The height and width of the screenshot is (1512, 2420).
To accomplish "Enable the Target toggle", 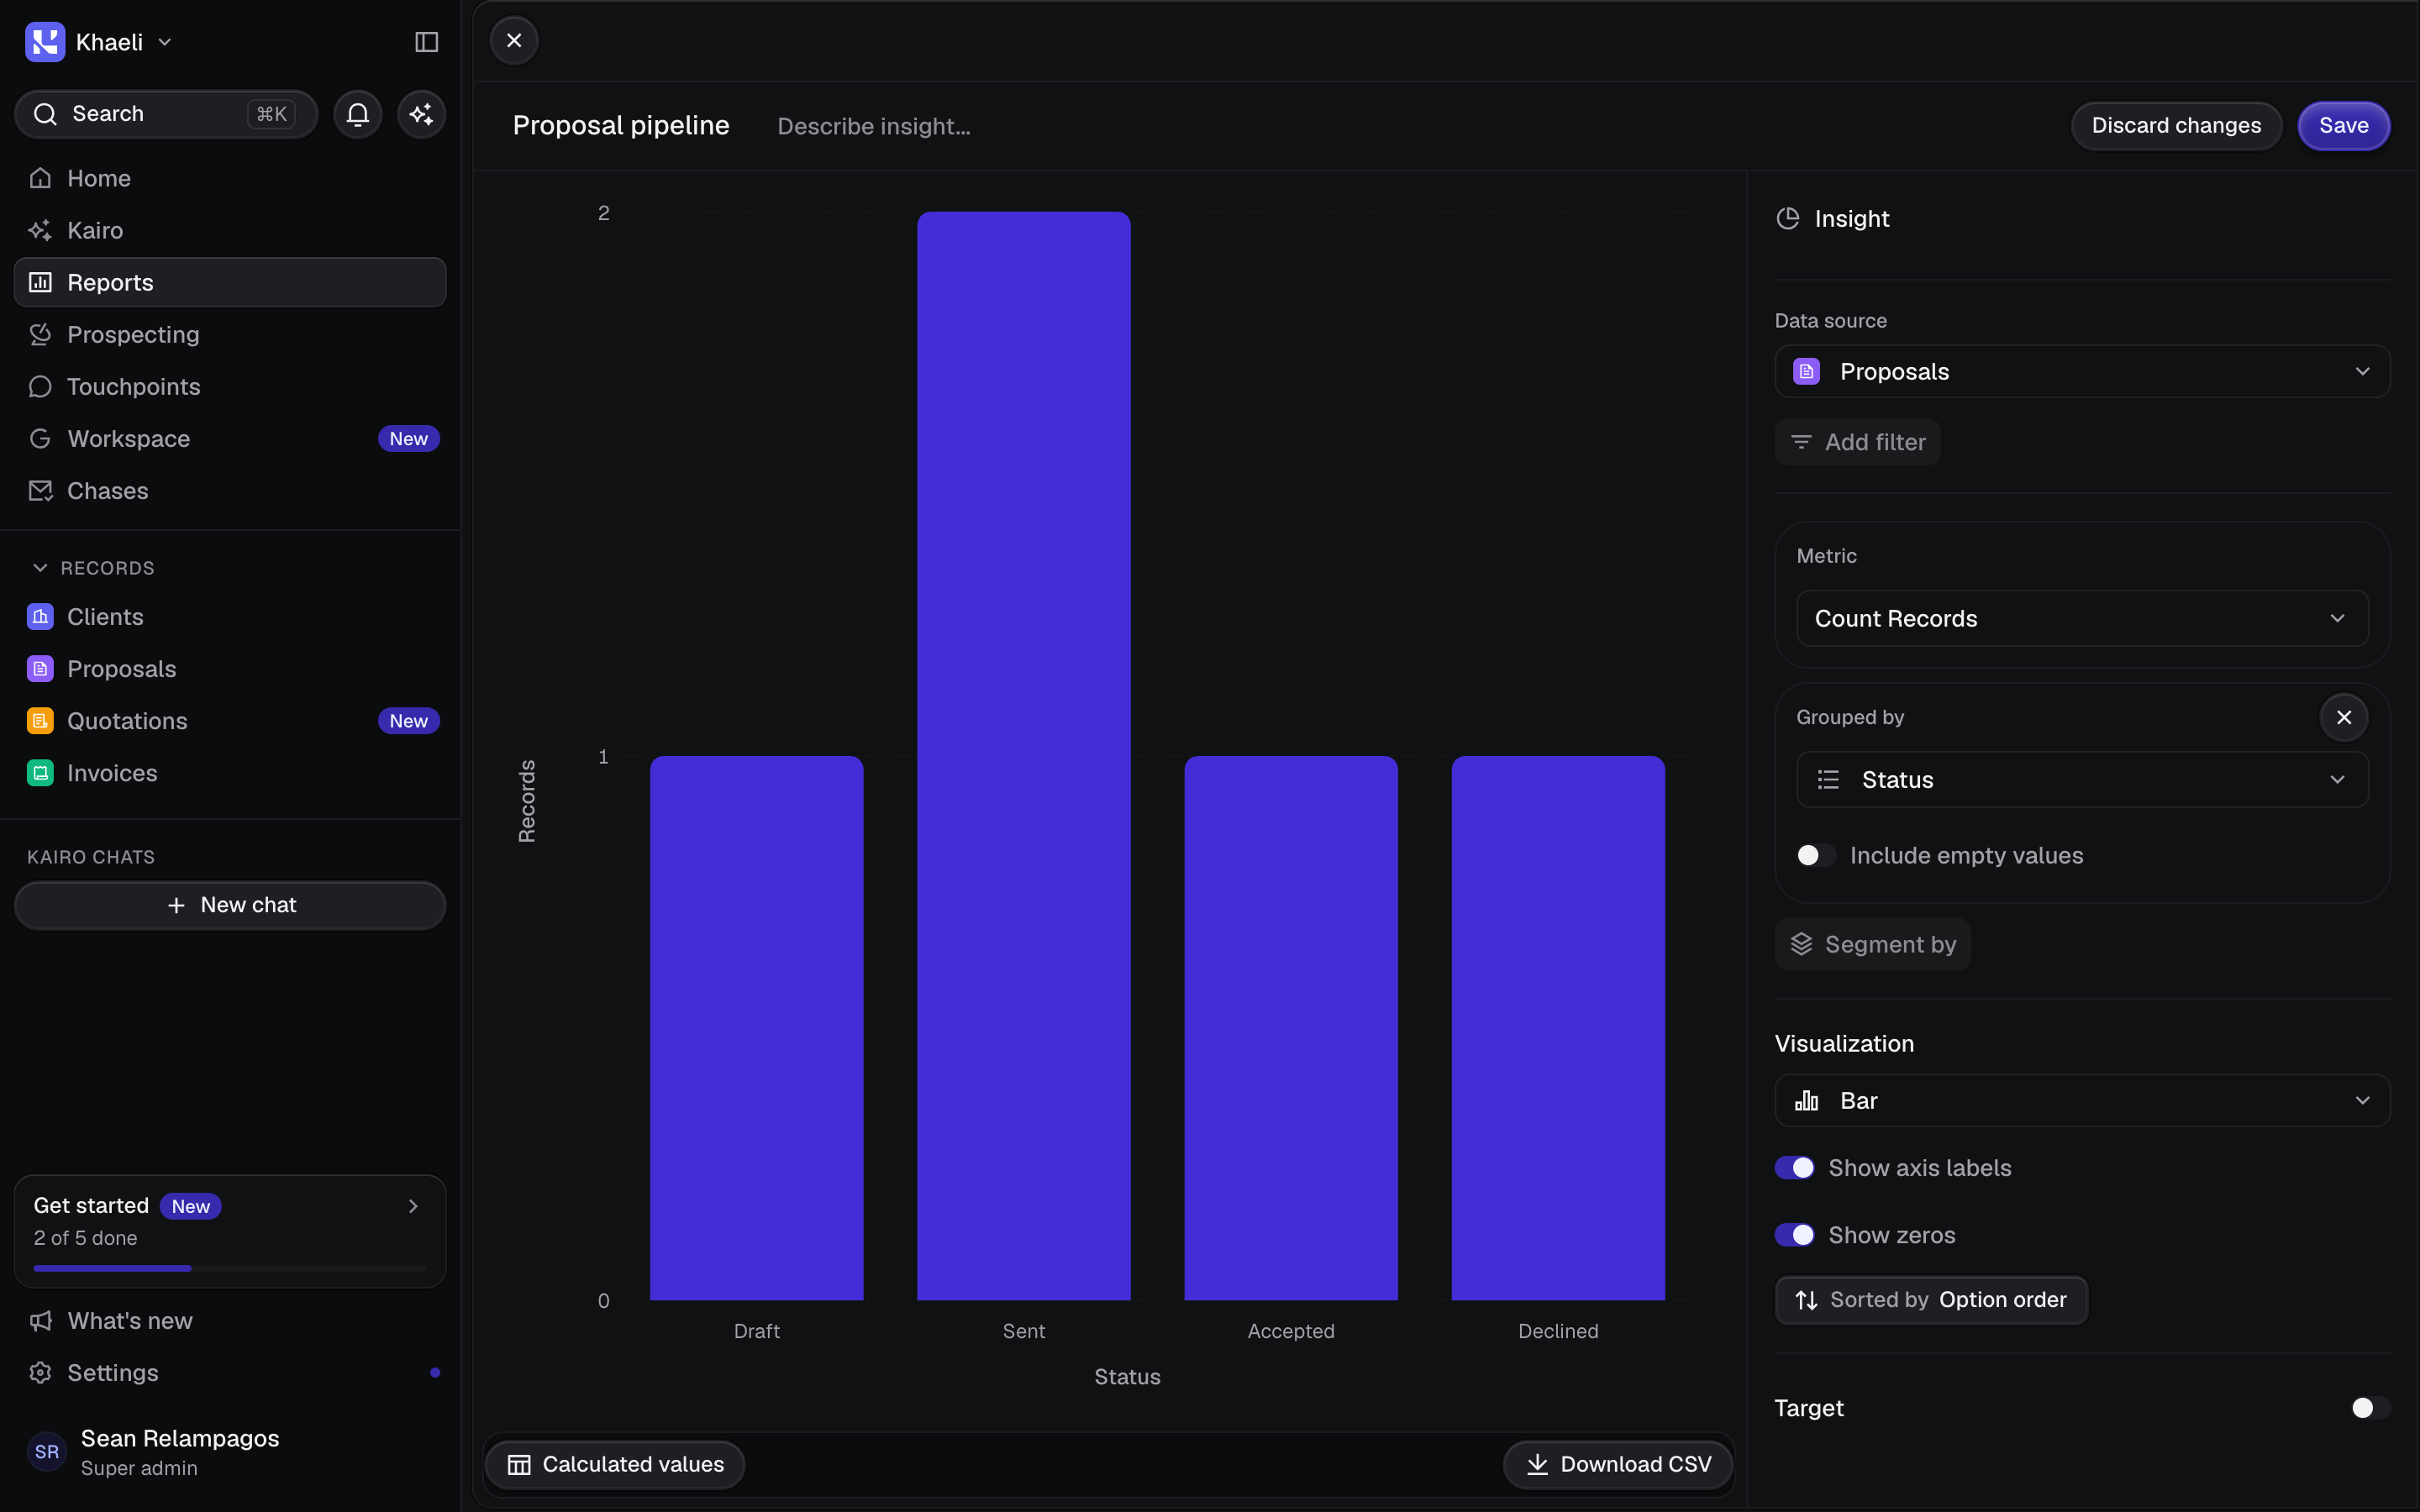I will pos(2370,1408).
